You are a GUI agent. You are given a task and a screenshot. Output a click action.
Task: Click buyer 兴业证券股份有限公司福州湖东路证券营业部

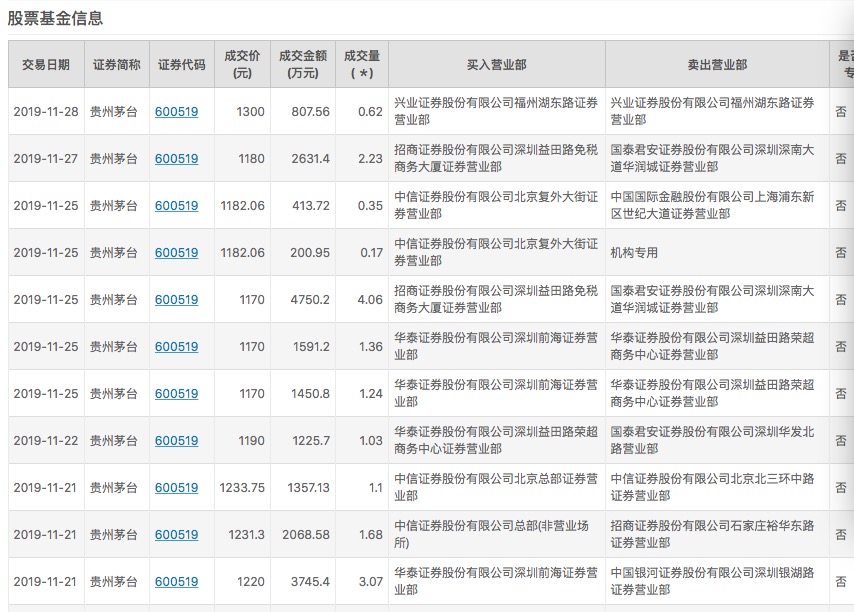[496, 111]
